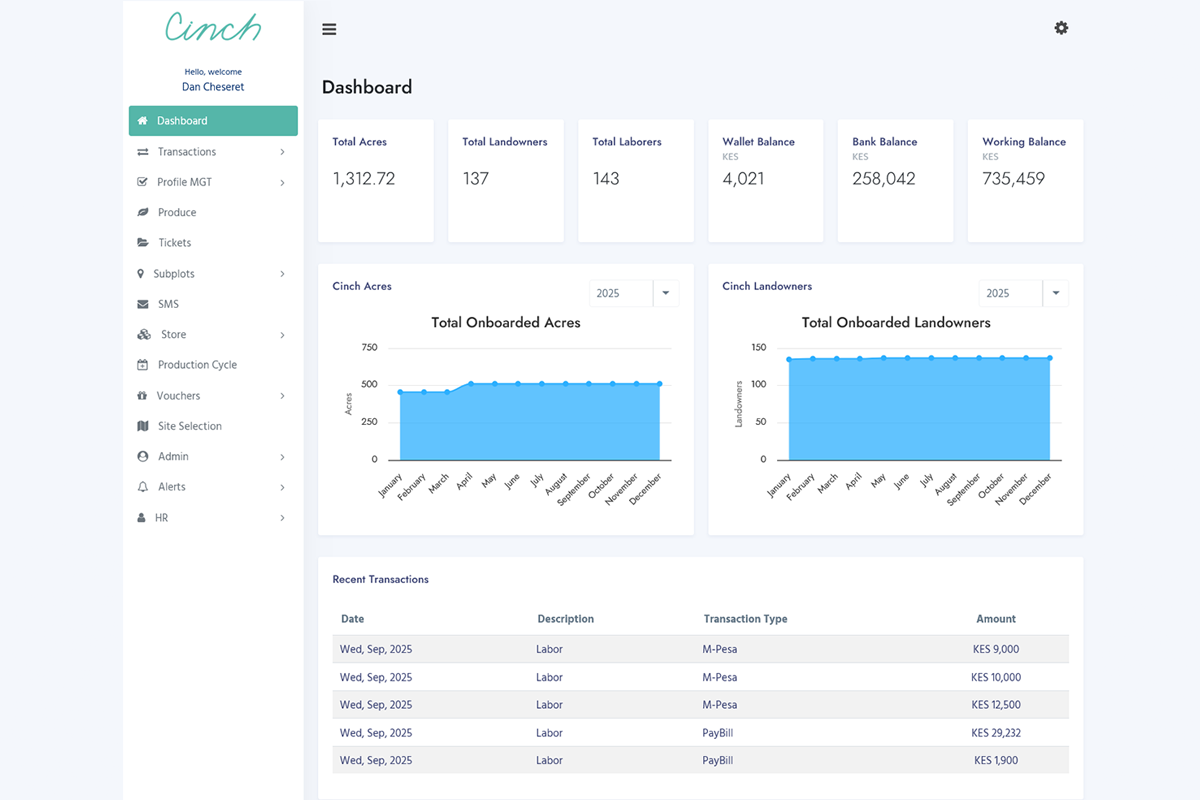Screen dimensions: 1200x800
Task: Click the Produce leaf icon
Action: (x=142, y=212)
